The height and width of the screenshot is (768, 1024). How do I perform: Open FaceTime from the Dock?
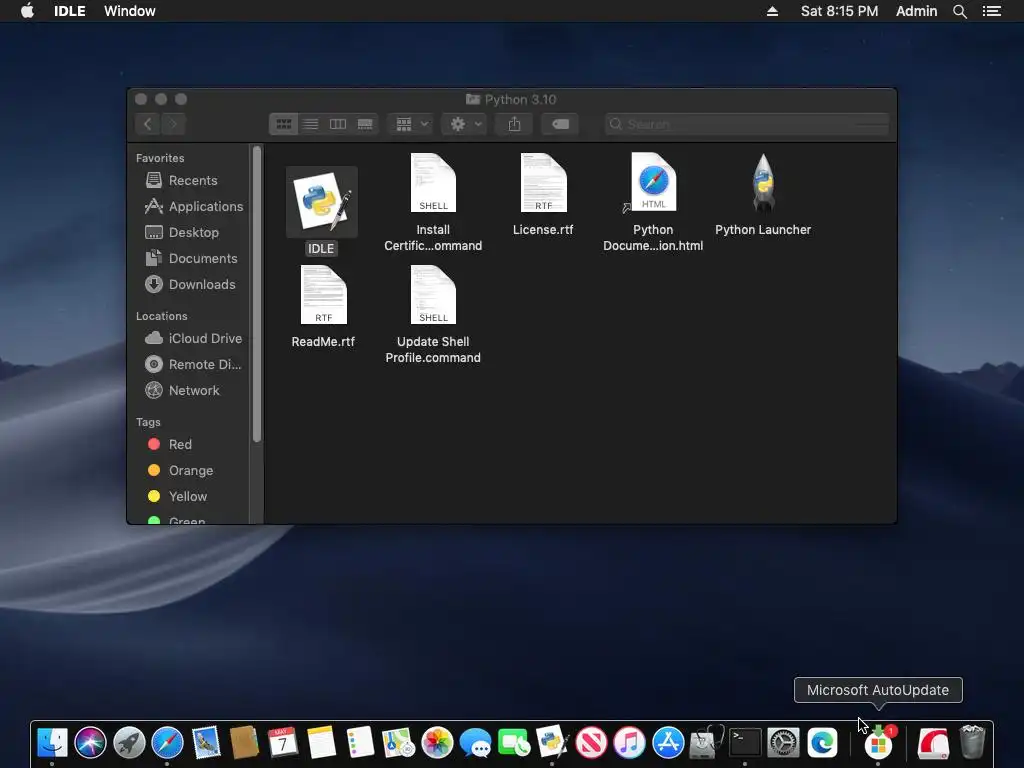[x=514, y=743]
